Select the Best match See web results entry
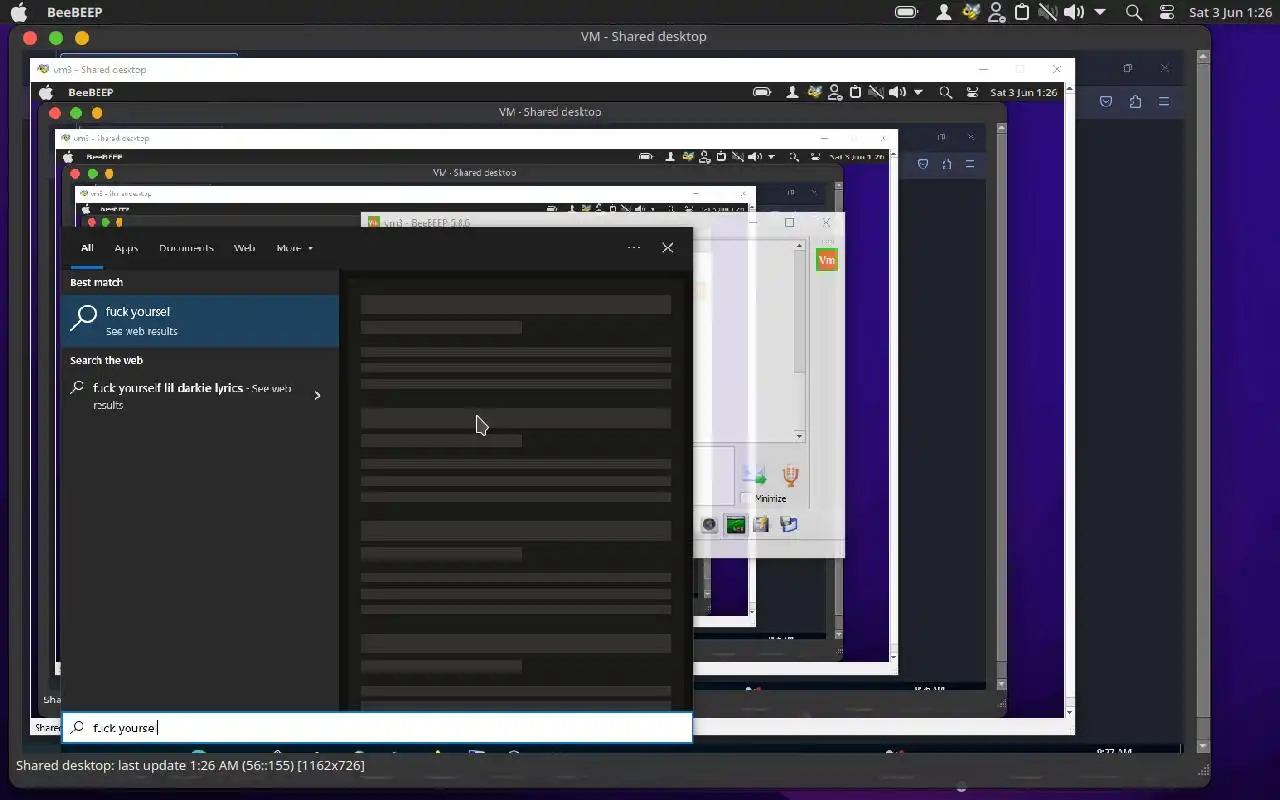Image resolution: width=1280 pixels, height=800 pixels. tap(200, 320)
